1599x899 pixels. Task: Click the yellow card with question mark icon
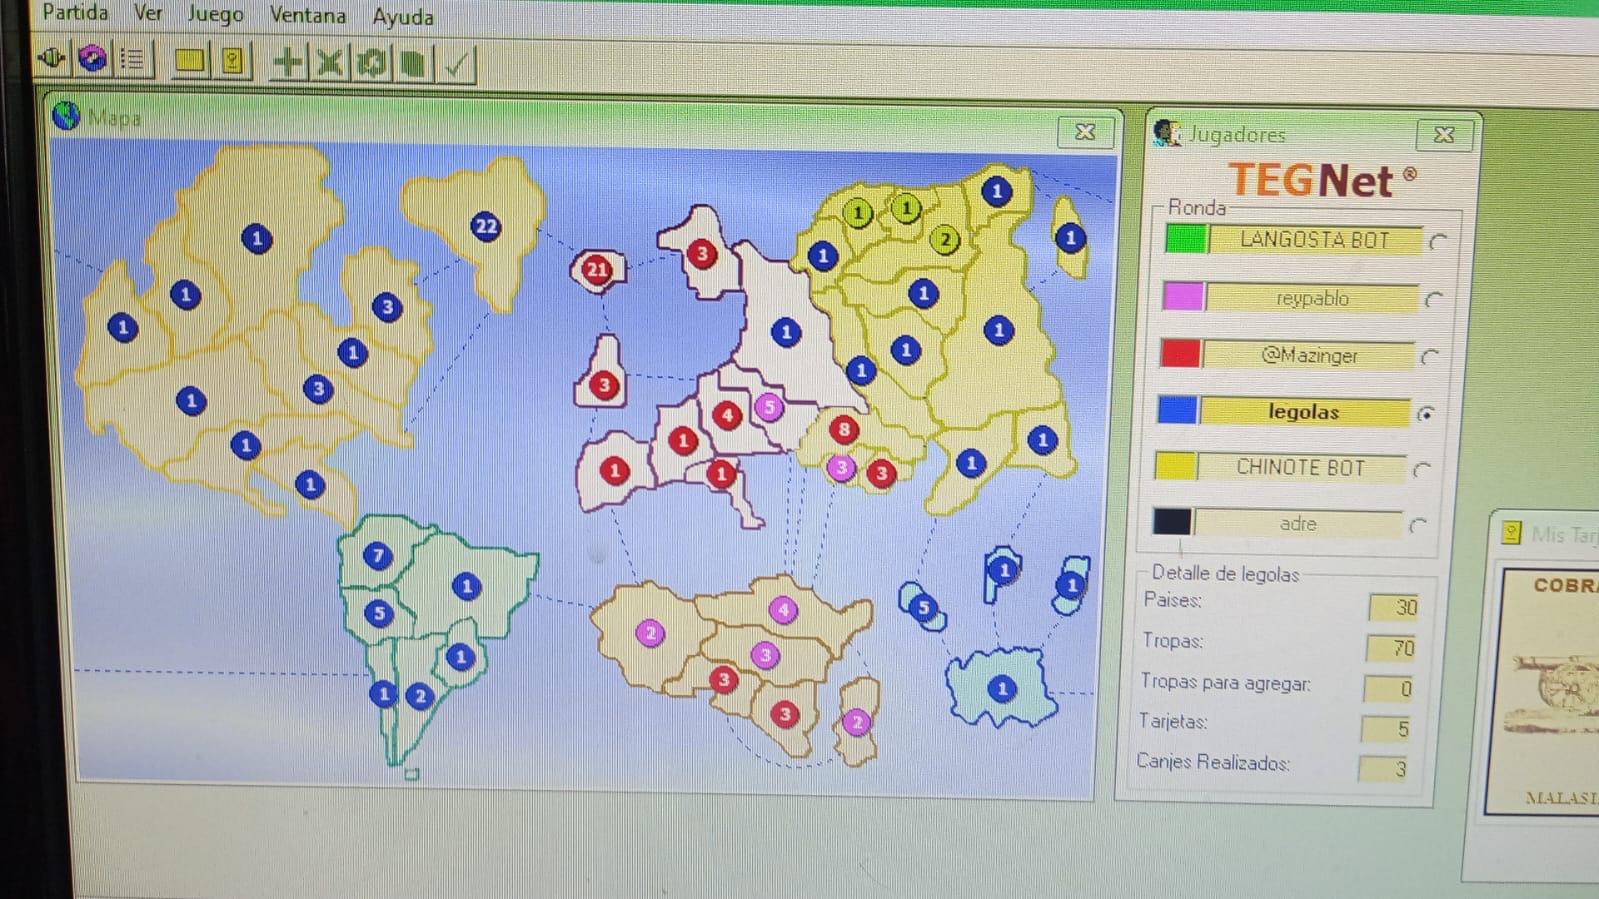[x=232, y=61]
